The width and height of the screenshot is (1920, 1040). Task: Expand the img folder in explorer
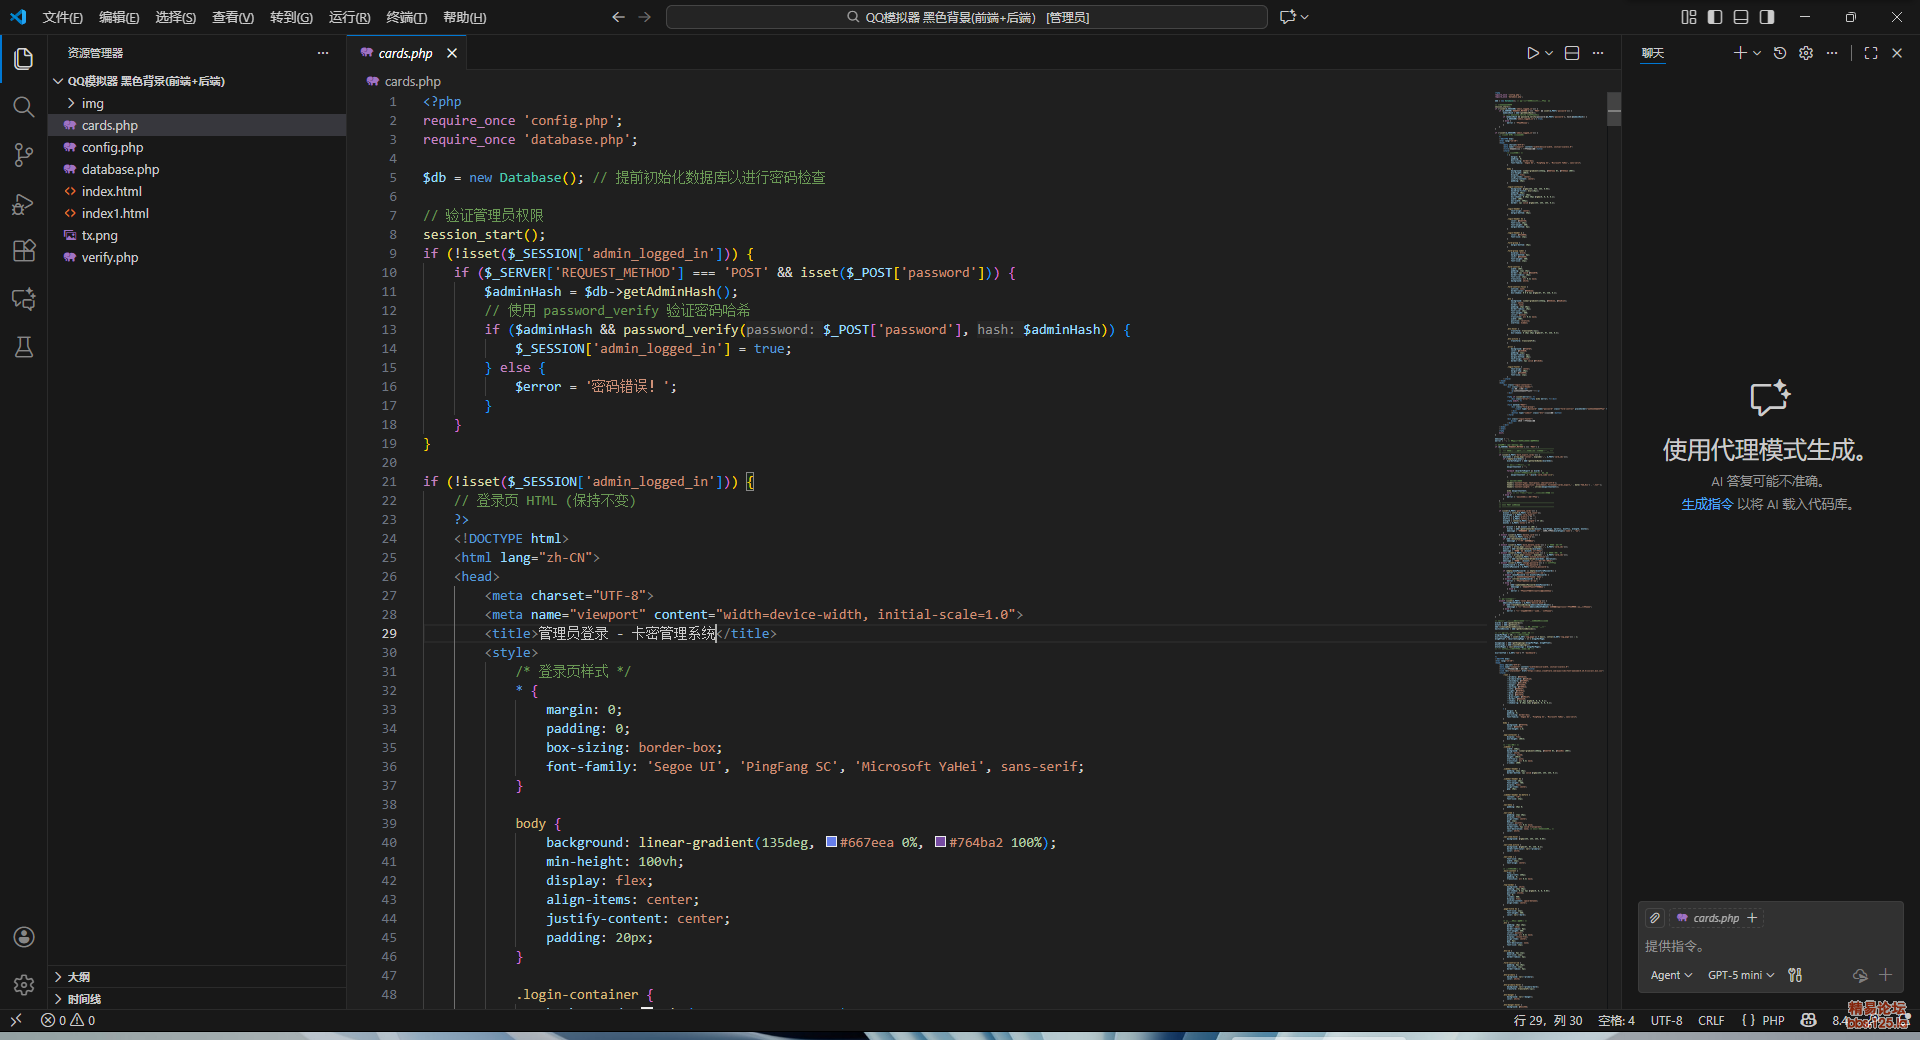[x=92, y=103]
